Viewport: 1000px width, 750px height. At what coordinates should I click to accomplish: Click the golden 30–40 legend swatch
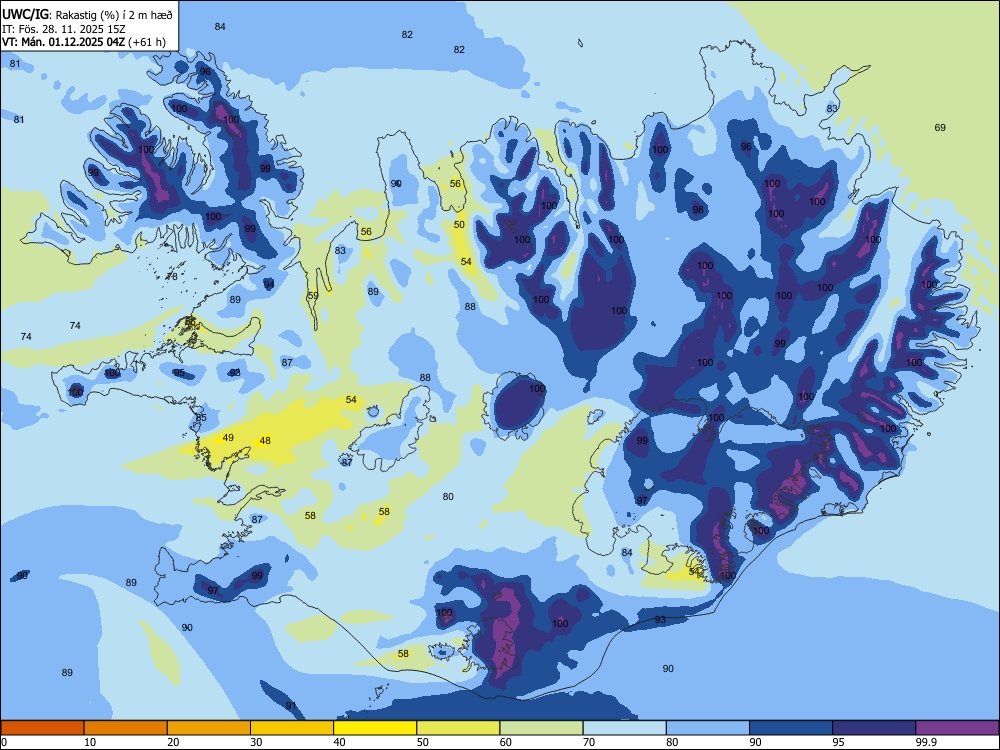(292, 728)
